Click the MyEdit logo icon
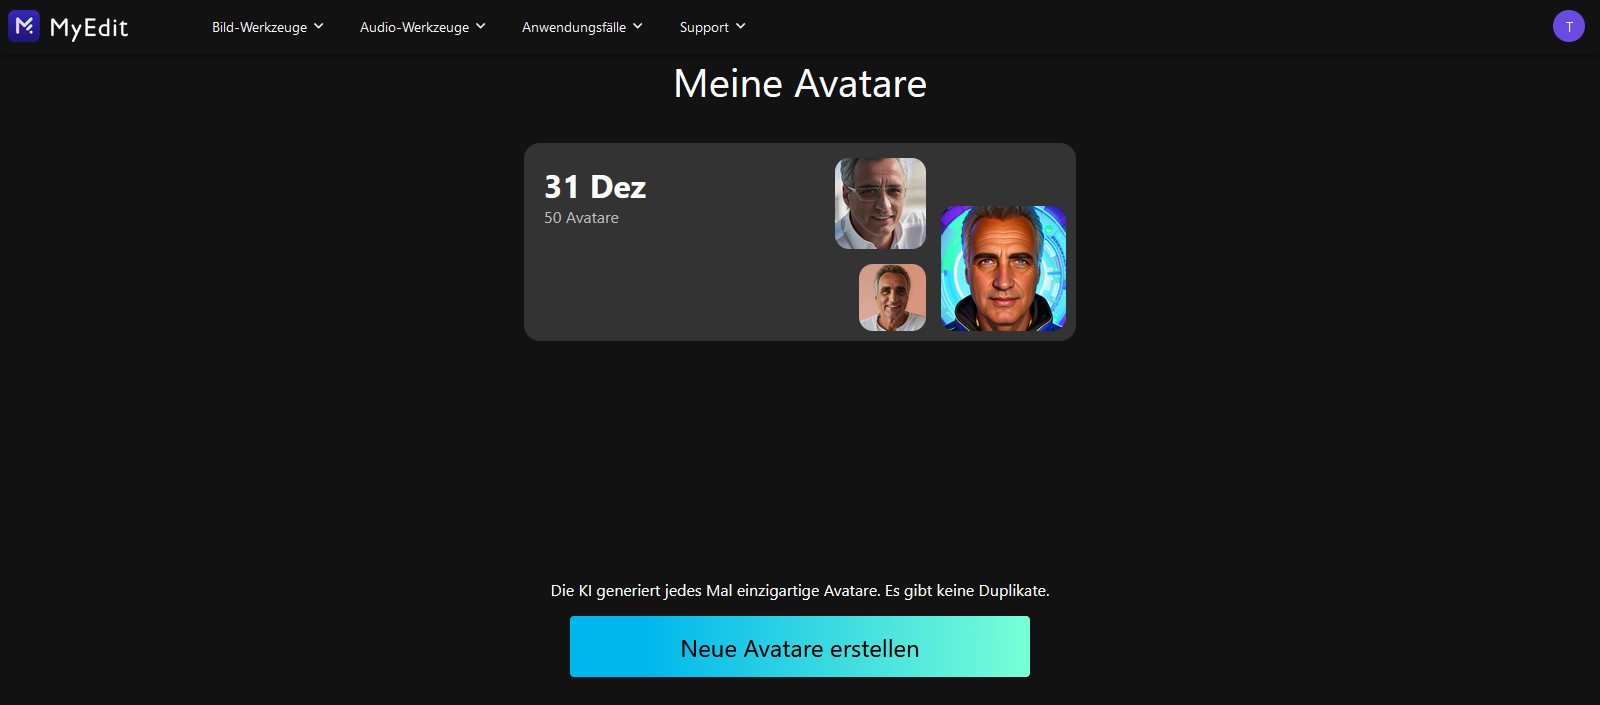 click(x=24, y=26)
